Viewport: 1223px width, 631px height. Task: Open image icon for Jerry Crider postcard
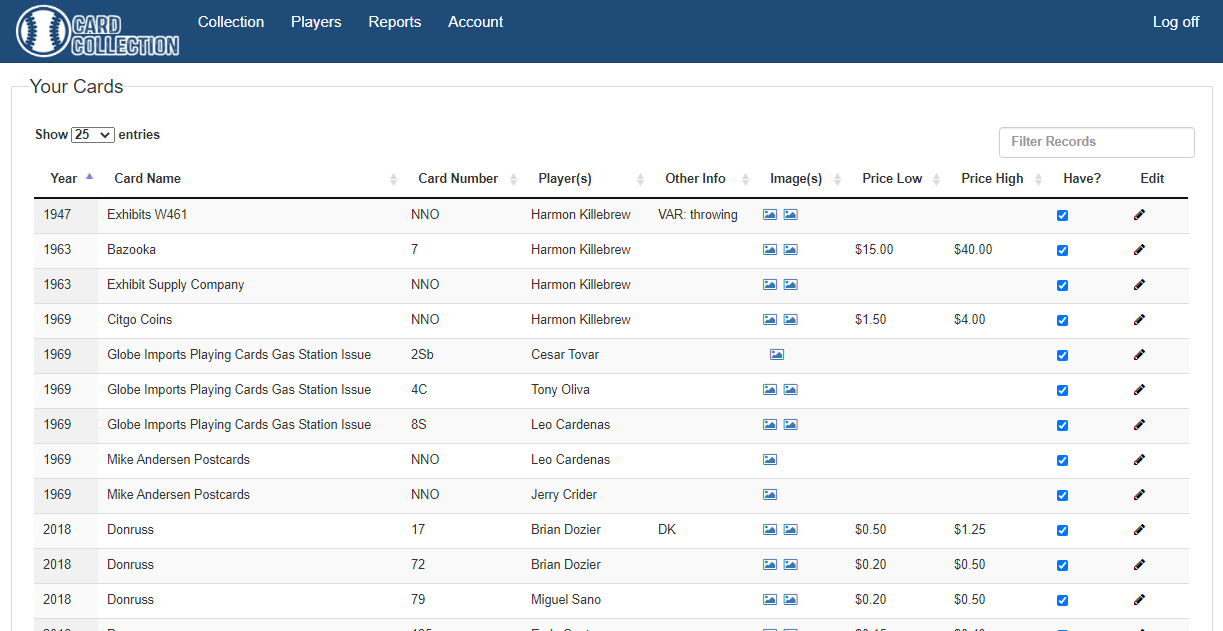(x=770, y=495)
